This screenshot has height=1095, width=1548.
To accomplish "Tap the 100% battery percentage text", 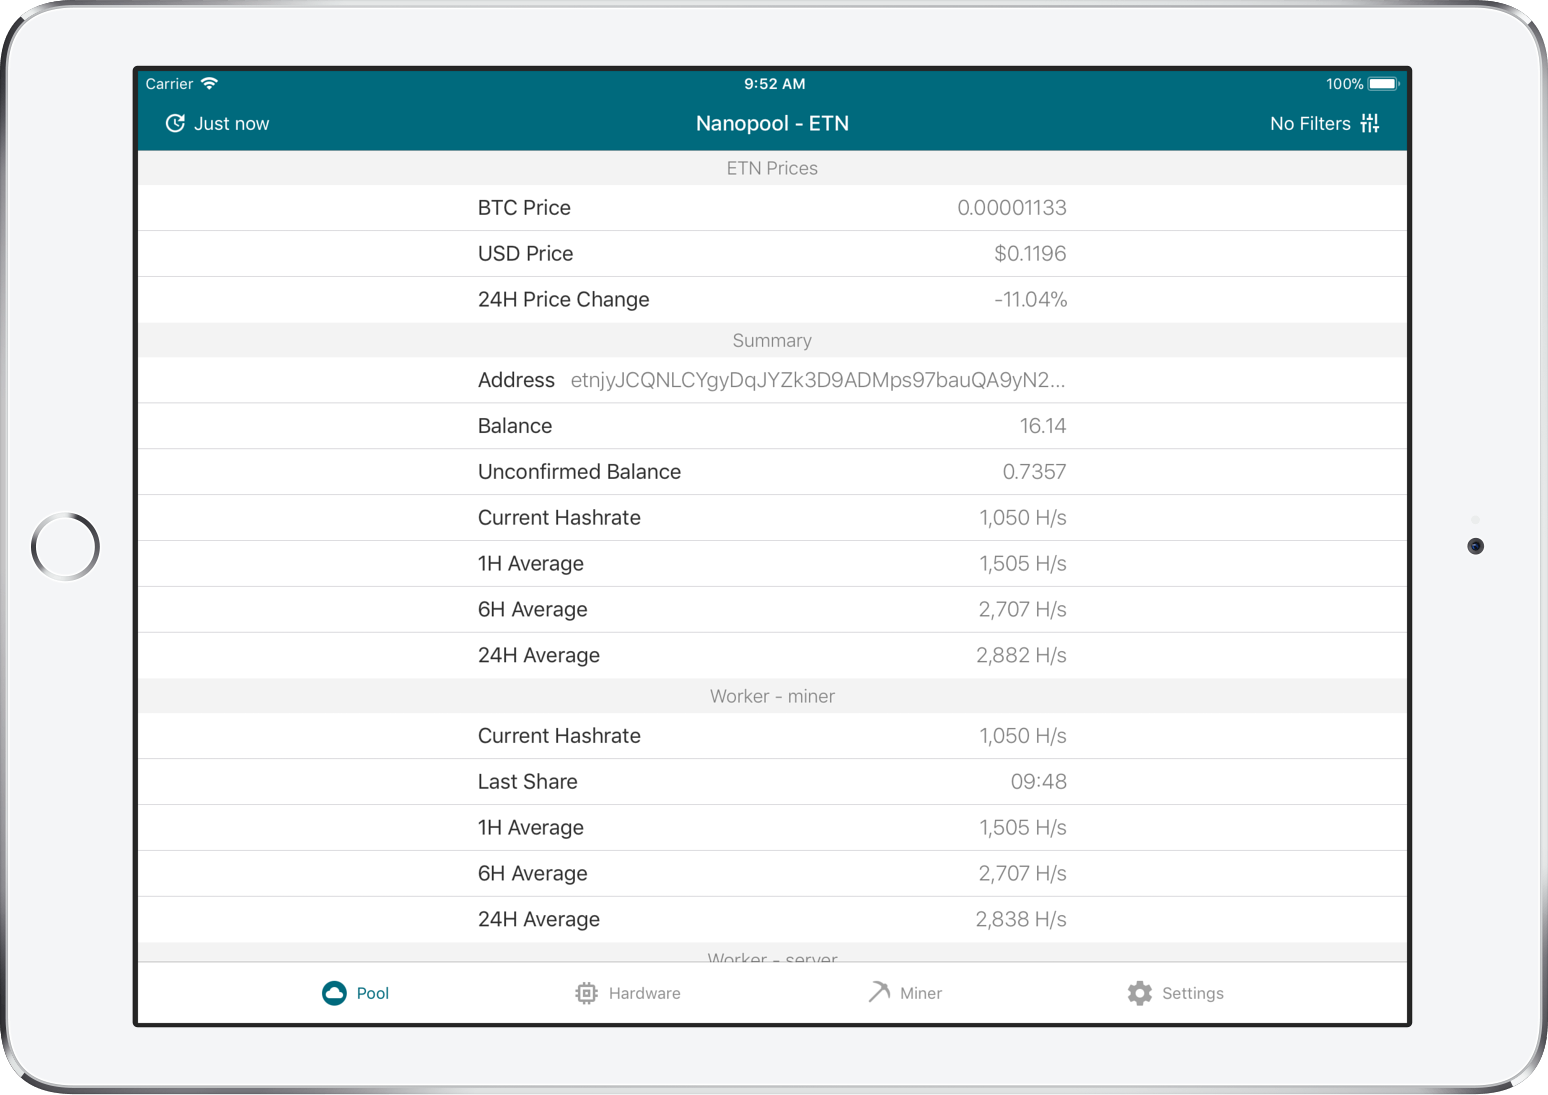I will (1344, 84).
